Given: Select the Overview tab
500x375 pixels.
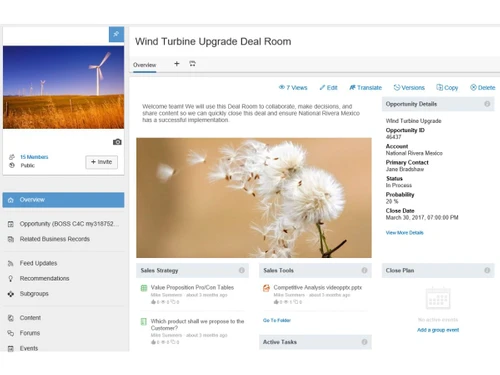Looking at the screenshot, I should tap(144, 65).
